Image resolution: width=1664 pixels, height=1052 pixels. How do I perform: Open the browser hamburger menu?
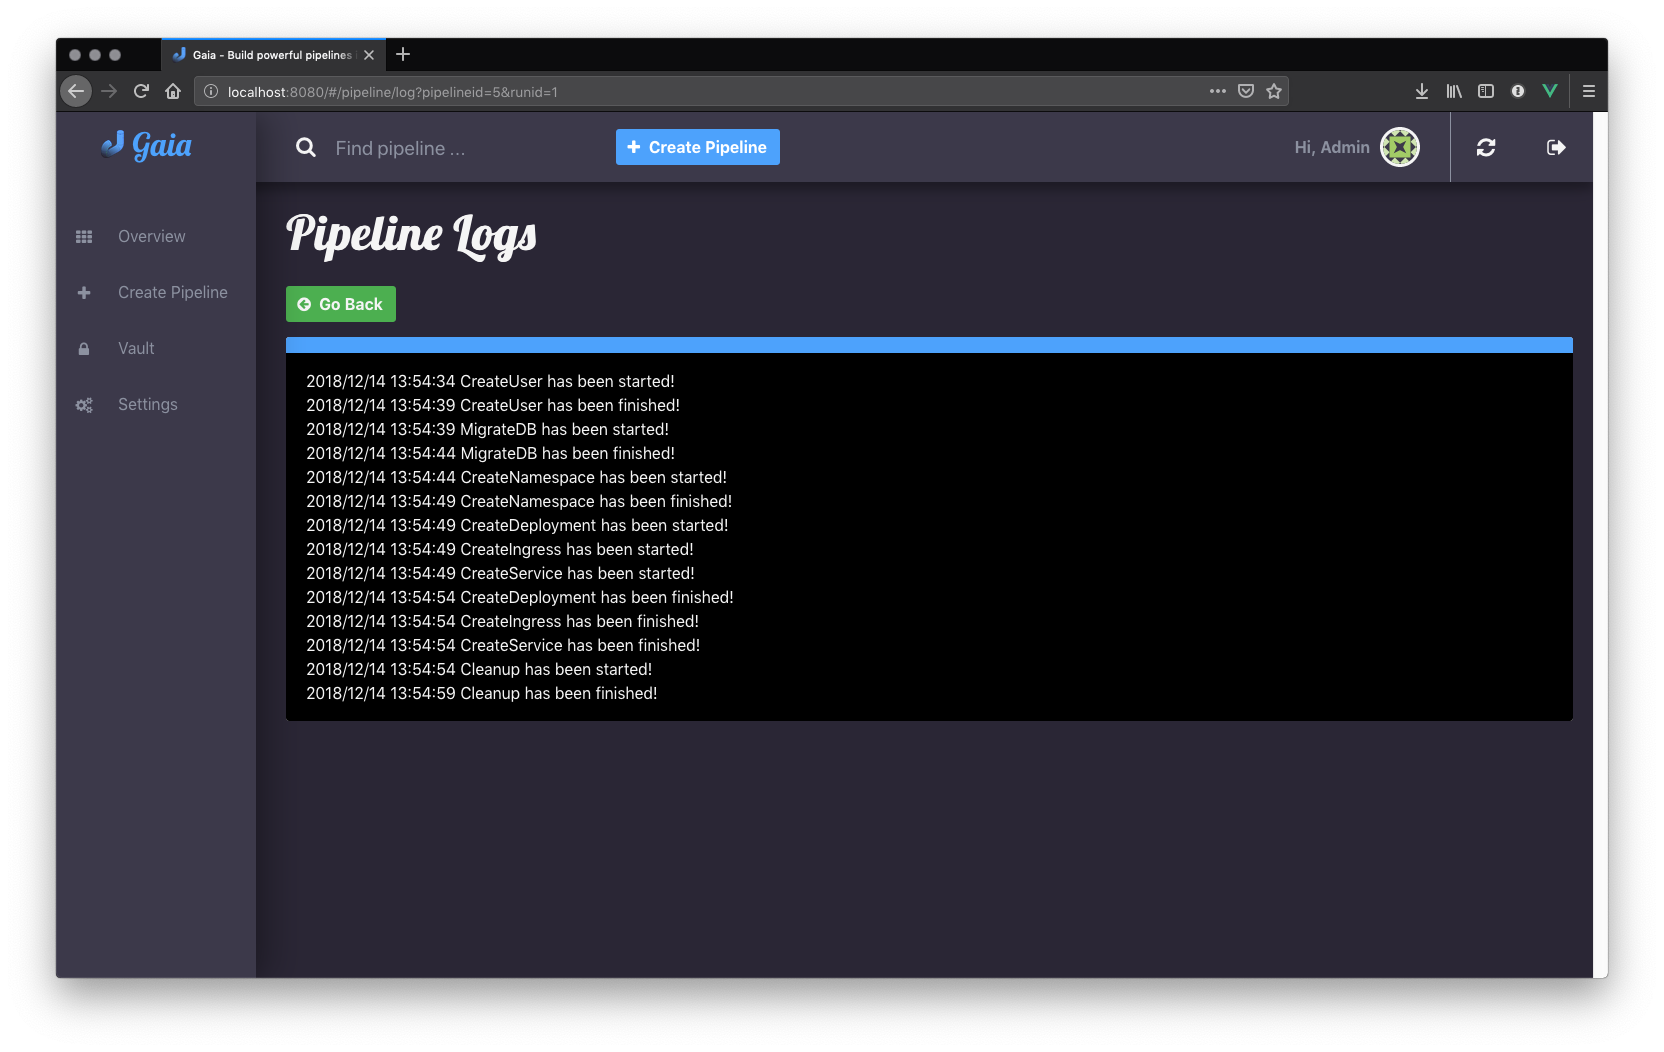pyautogui.click(x=1589, y=91)
